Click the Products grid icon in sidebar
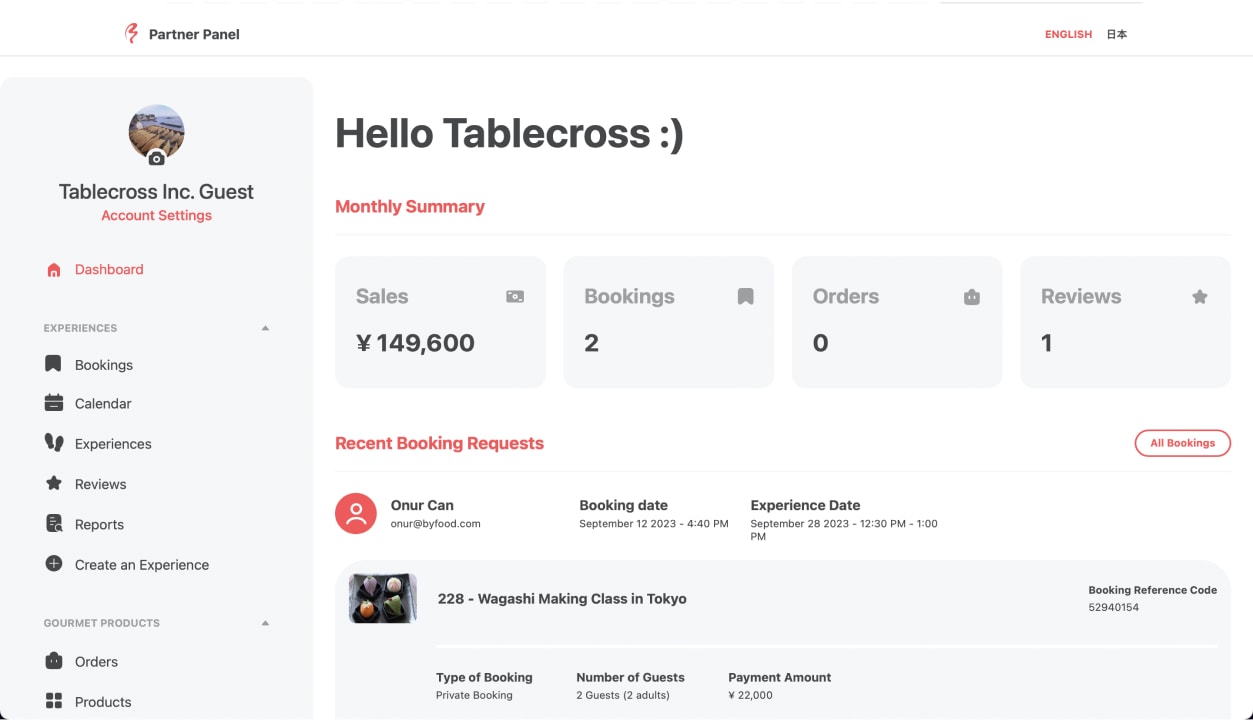 tap(54, 701)
